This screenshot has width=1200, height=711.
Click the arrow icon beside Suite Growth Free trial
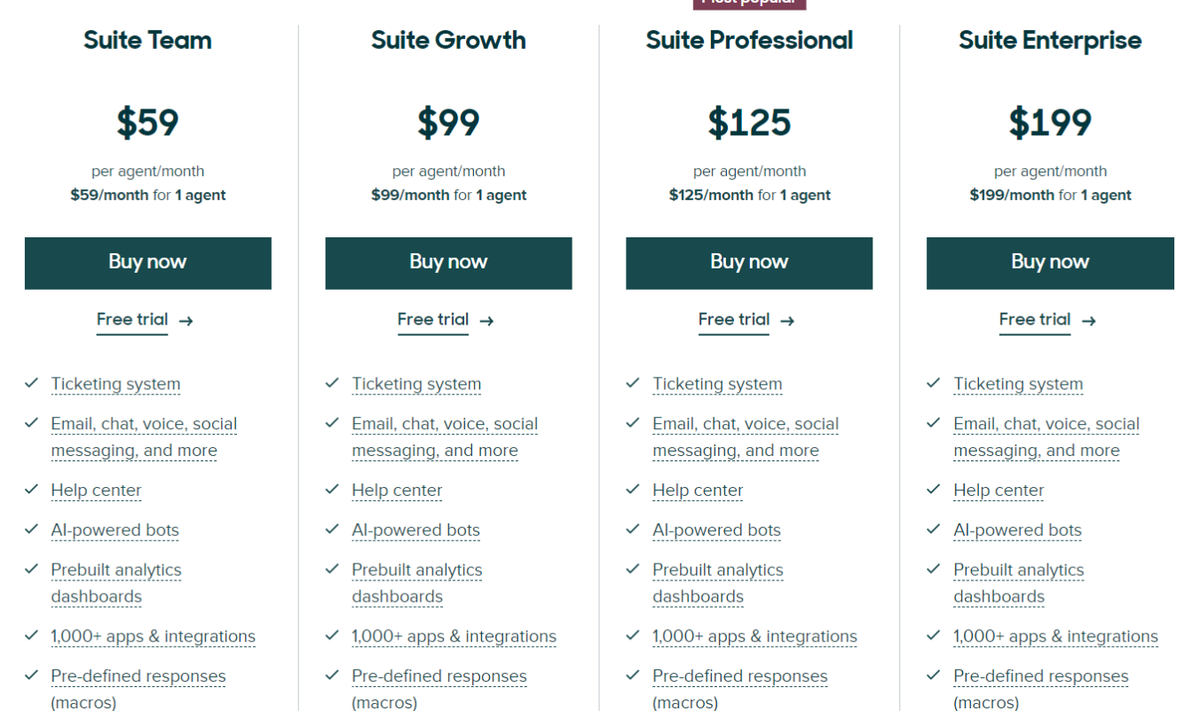point(487,321)
